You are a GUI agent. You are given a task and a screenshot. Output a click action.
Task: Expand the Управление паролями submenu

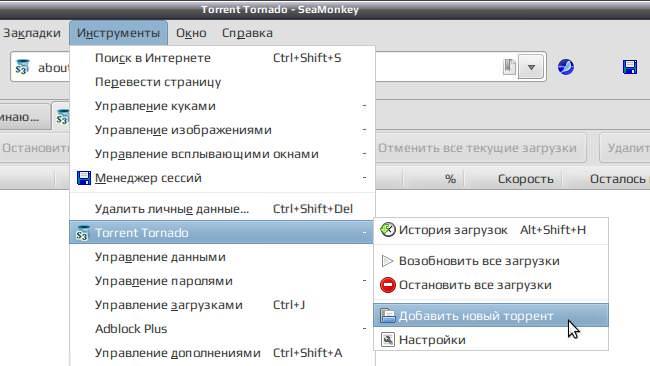pos(222,281)
